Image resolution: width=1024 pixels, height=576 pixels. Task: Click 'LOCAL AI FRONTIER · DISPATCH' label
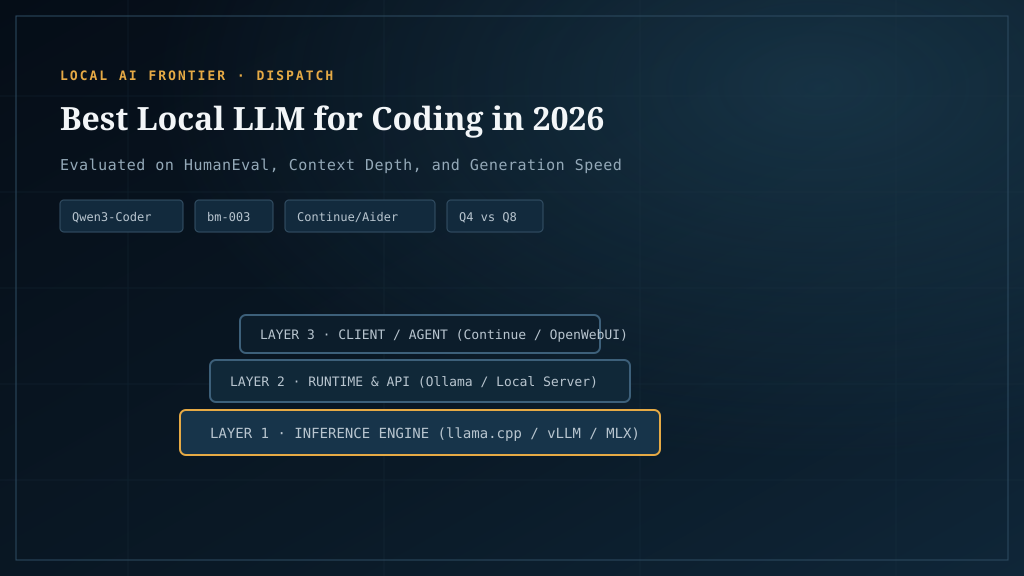click(x=197, y=76)
